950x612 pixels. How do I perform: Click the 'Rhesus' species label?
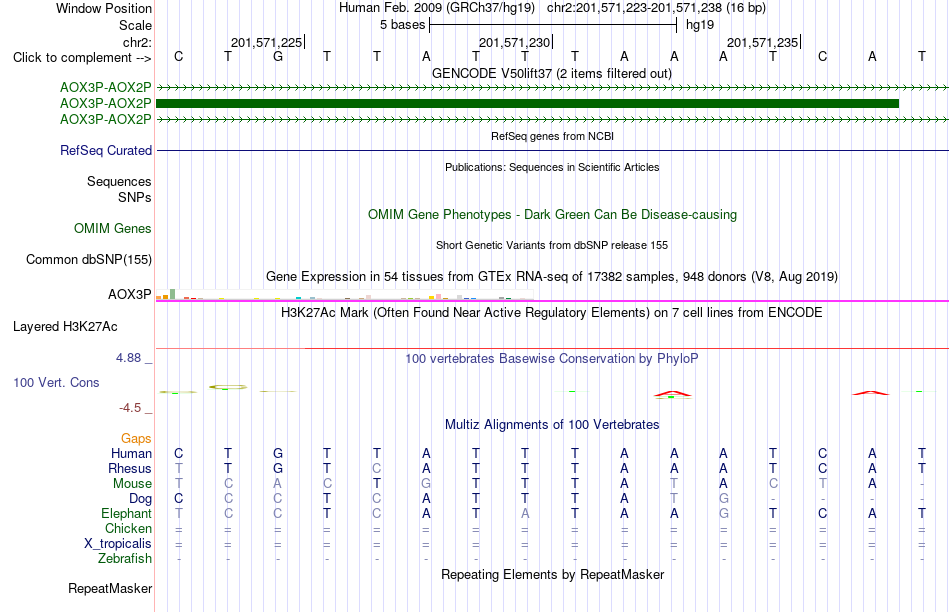pyautogui.click(x=130, y=468)
